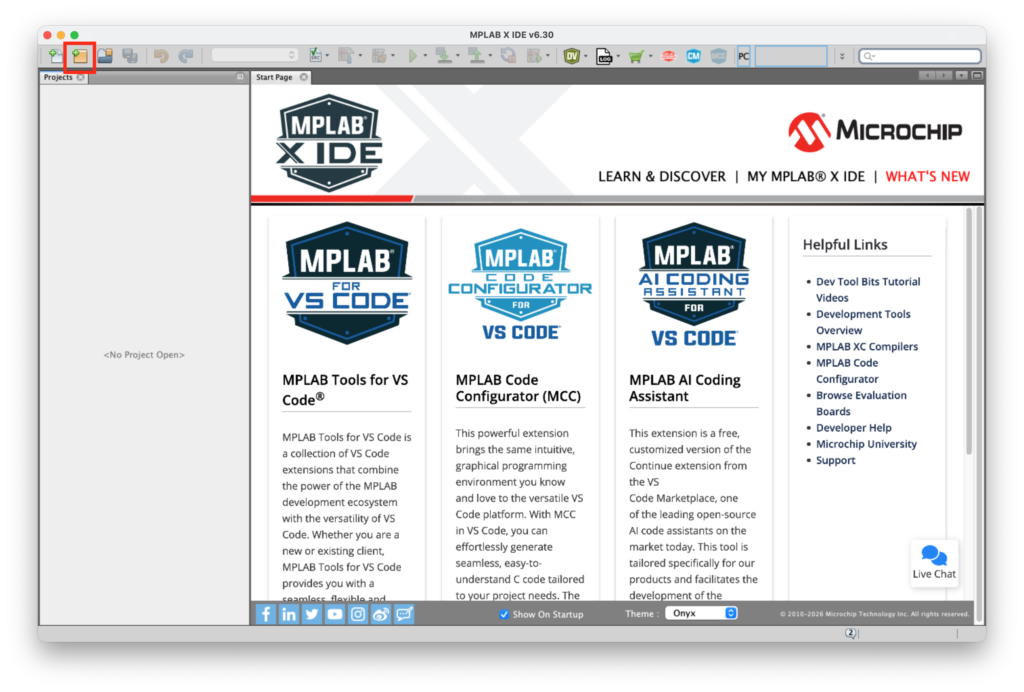Click the toolbar search field
The width and height of the screenshot is (1024, 692).
[x=920, y=56]
